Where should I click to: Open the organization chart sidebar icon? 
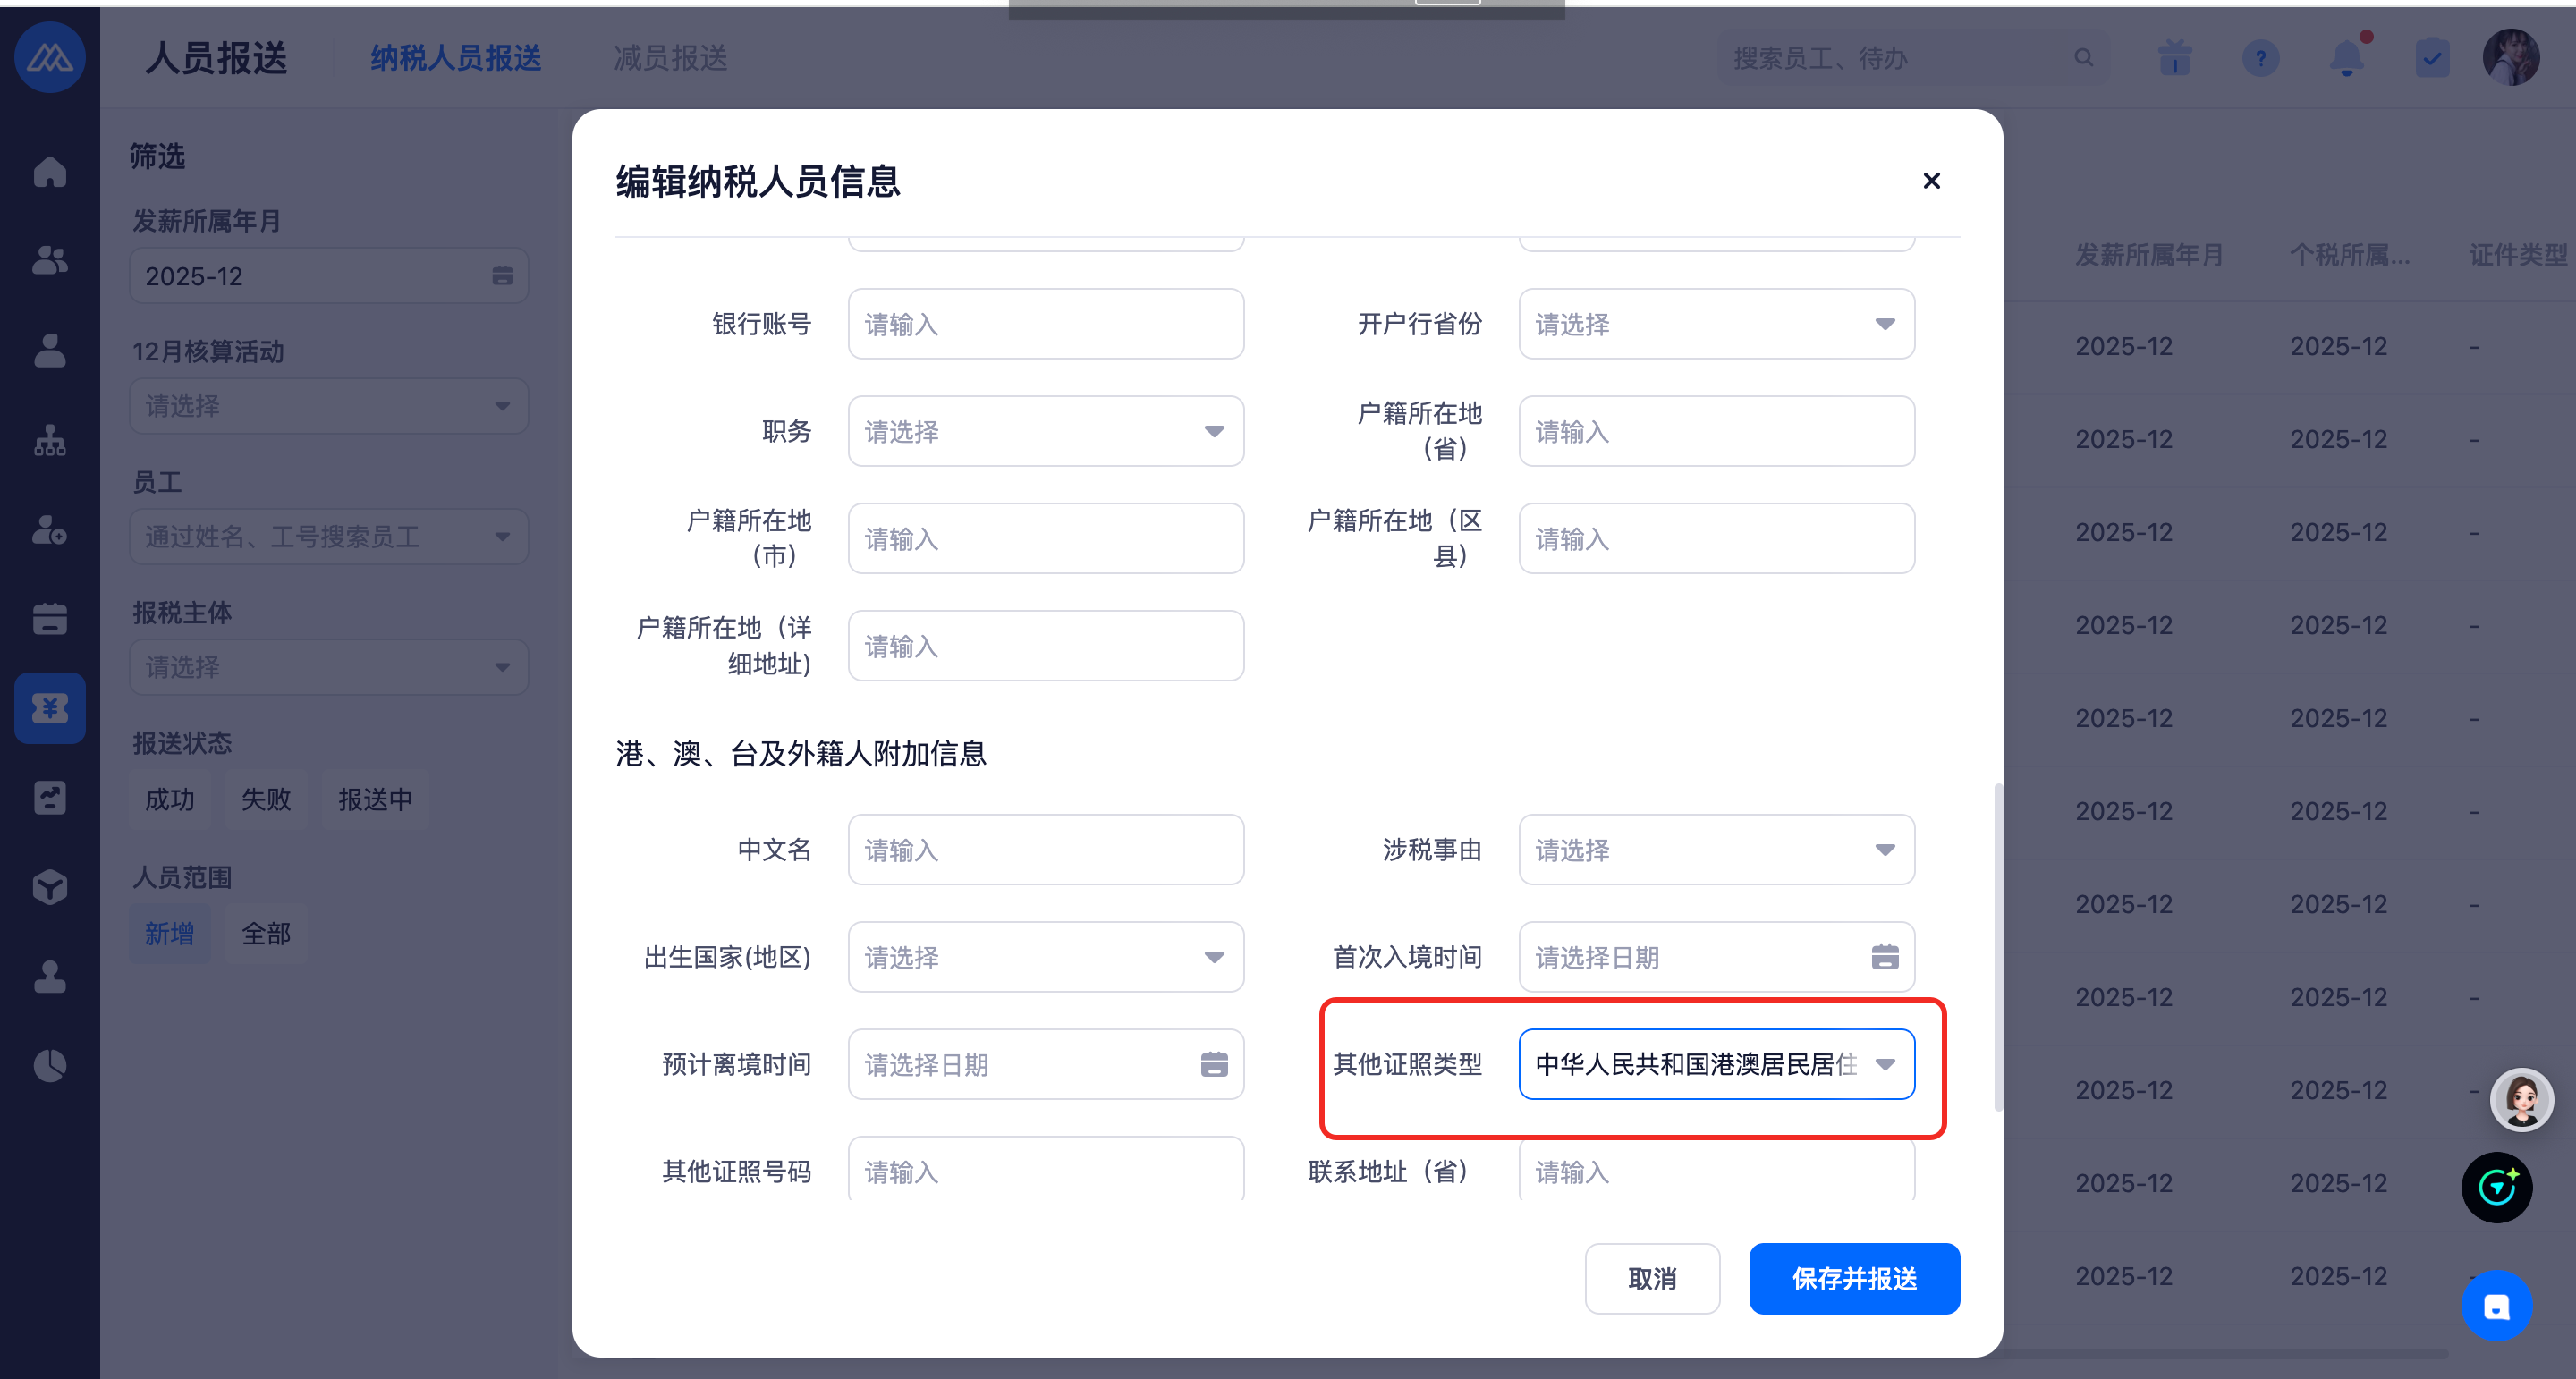point(49,440)
